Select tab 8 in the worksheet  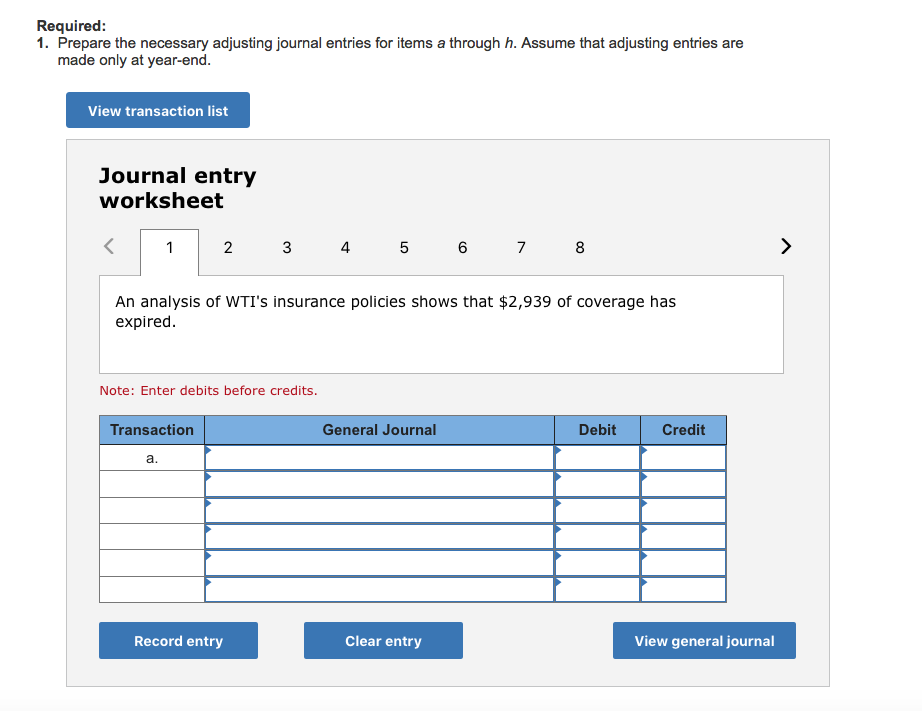579,247
